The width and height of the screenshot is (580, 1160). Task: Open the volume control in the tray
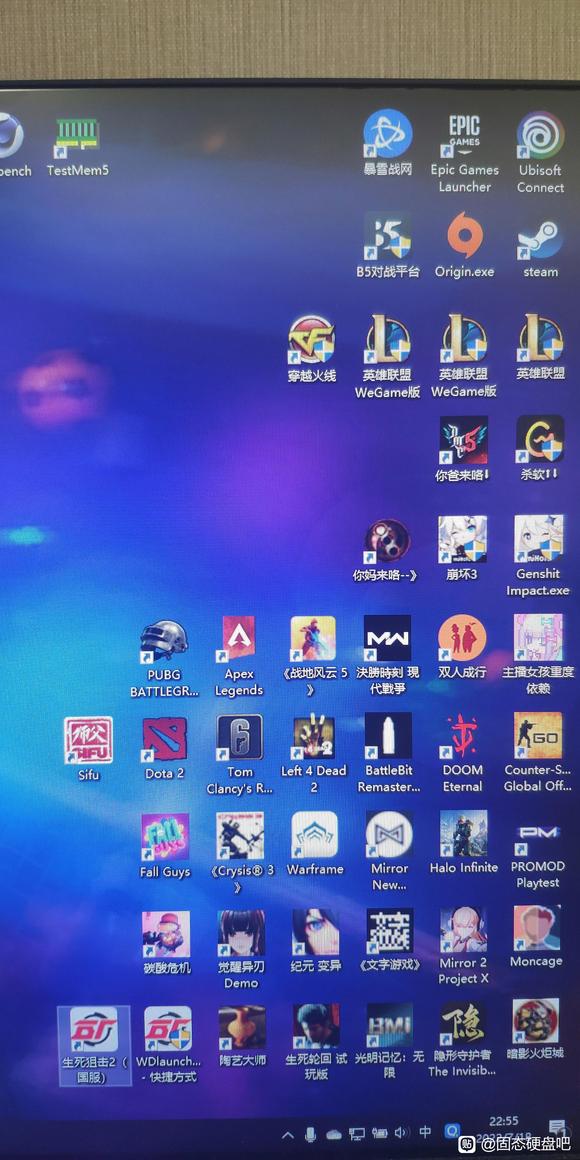click(x=402, y=1133)
